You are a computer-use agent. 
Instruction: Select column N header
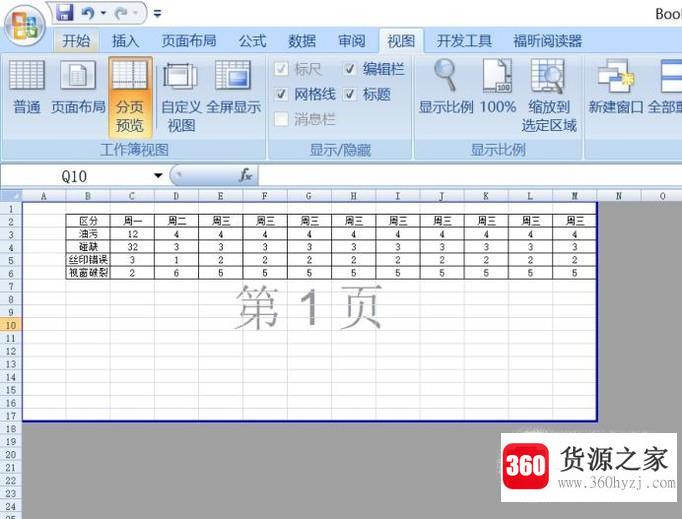(x=619, y=196)
